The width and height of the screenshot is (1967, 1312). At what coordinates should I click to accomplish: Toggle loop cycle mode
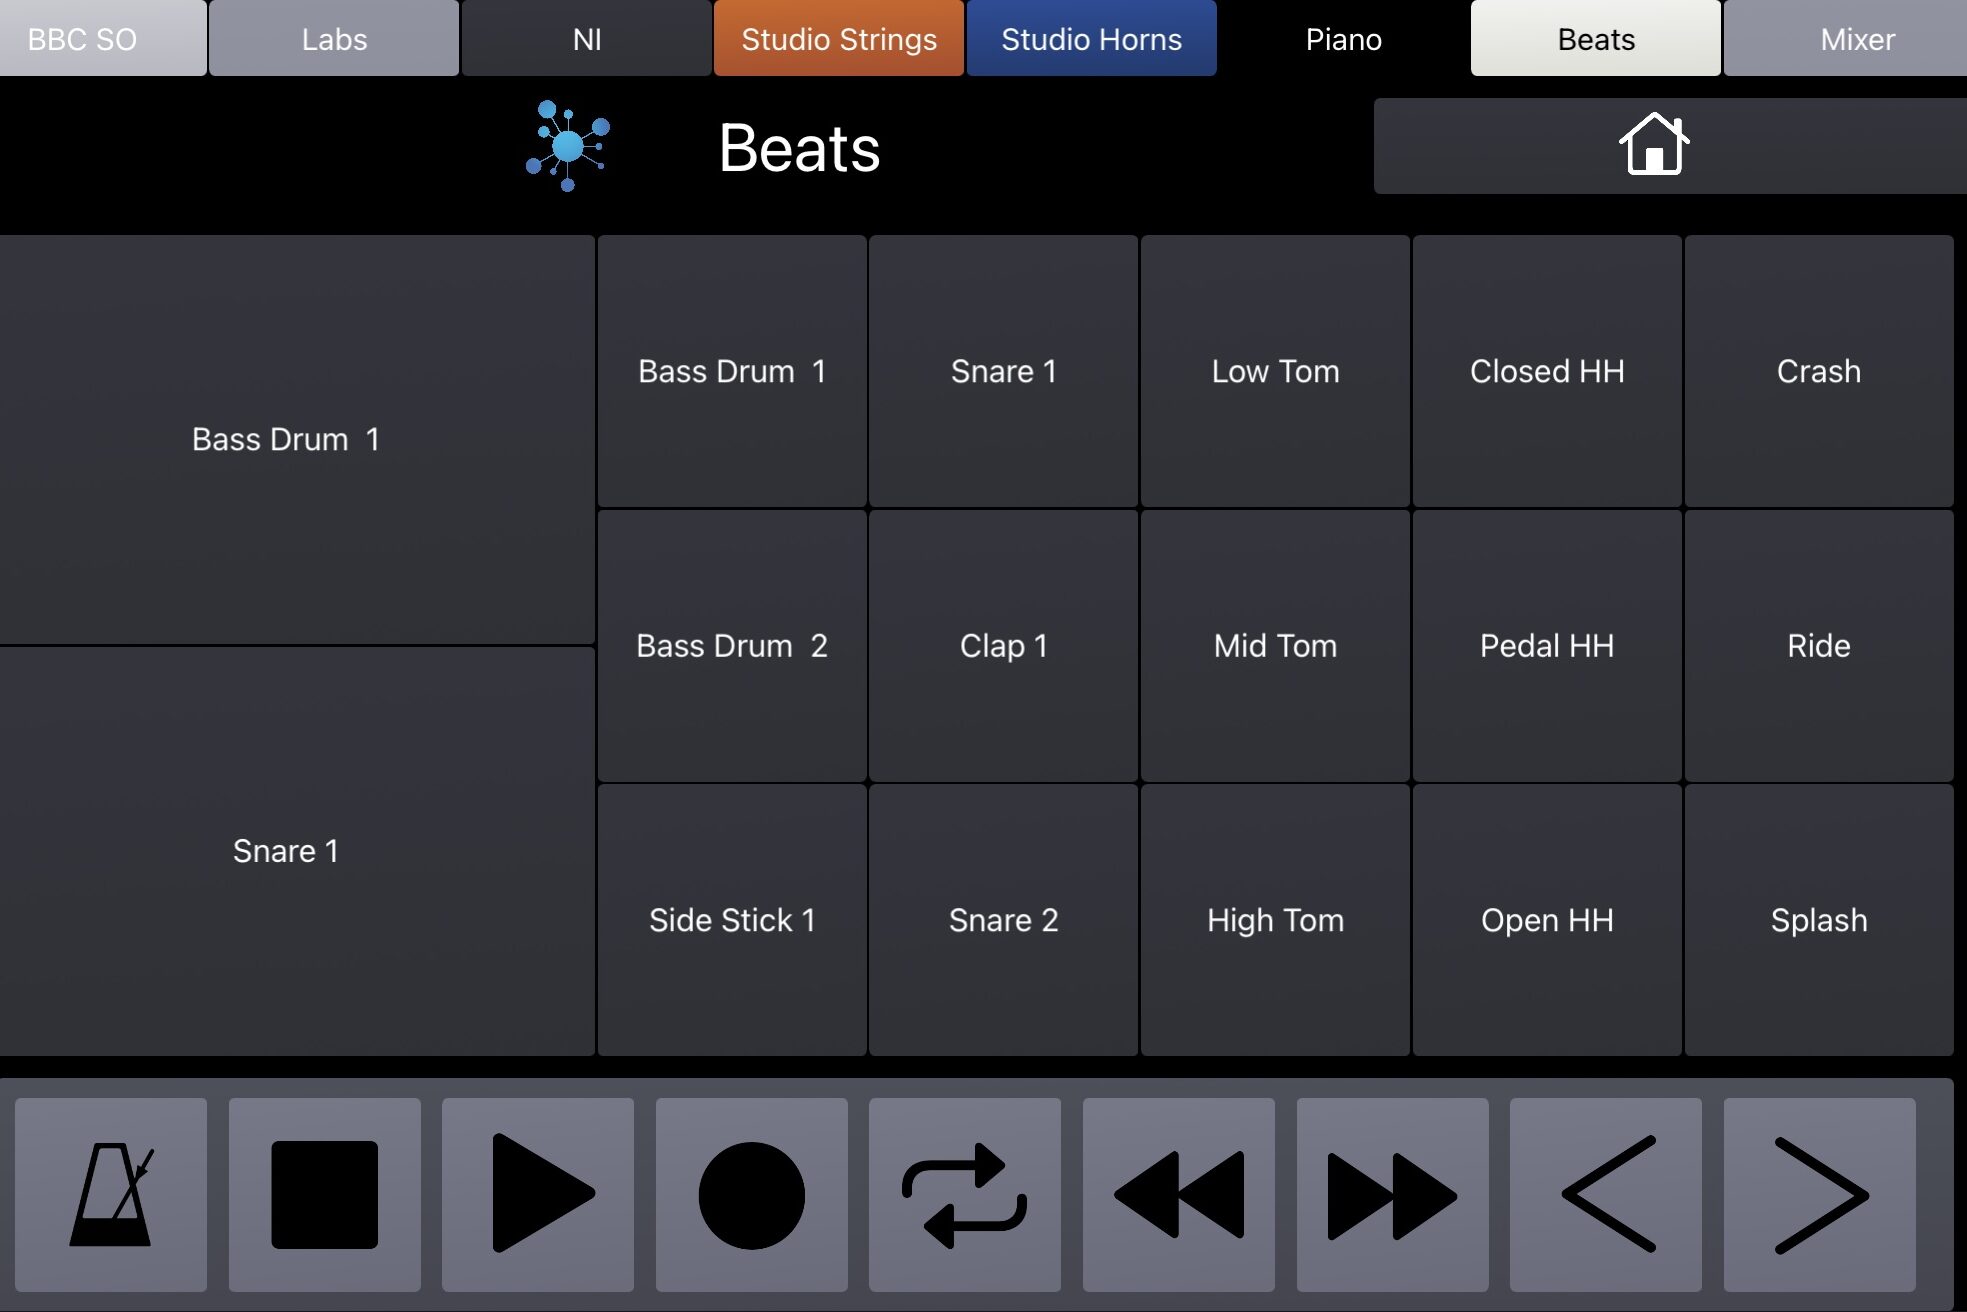(964, 1194)
